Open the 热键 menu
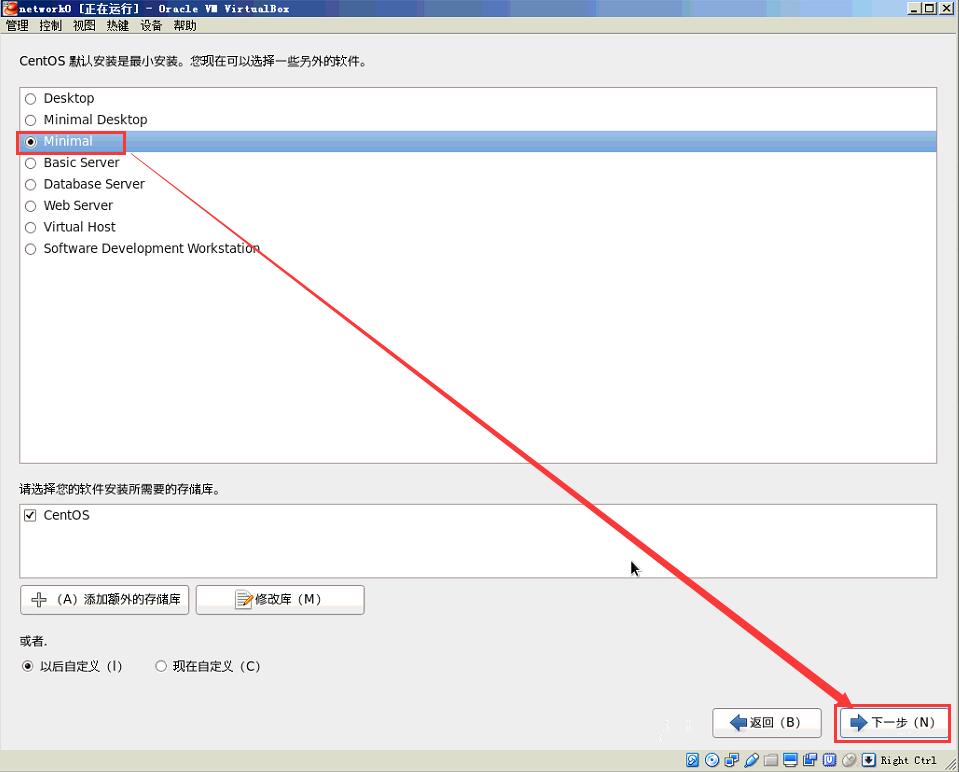The width and height of the screenshot is (959, 772). (117, 26)
